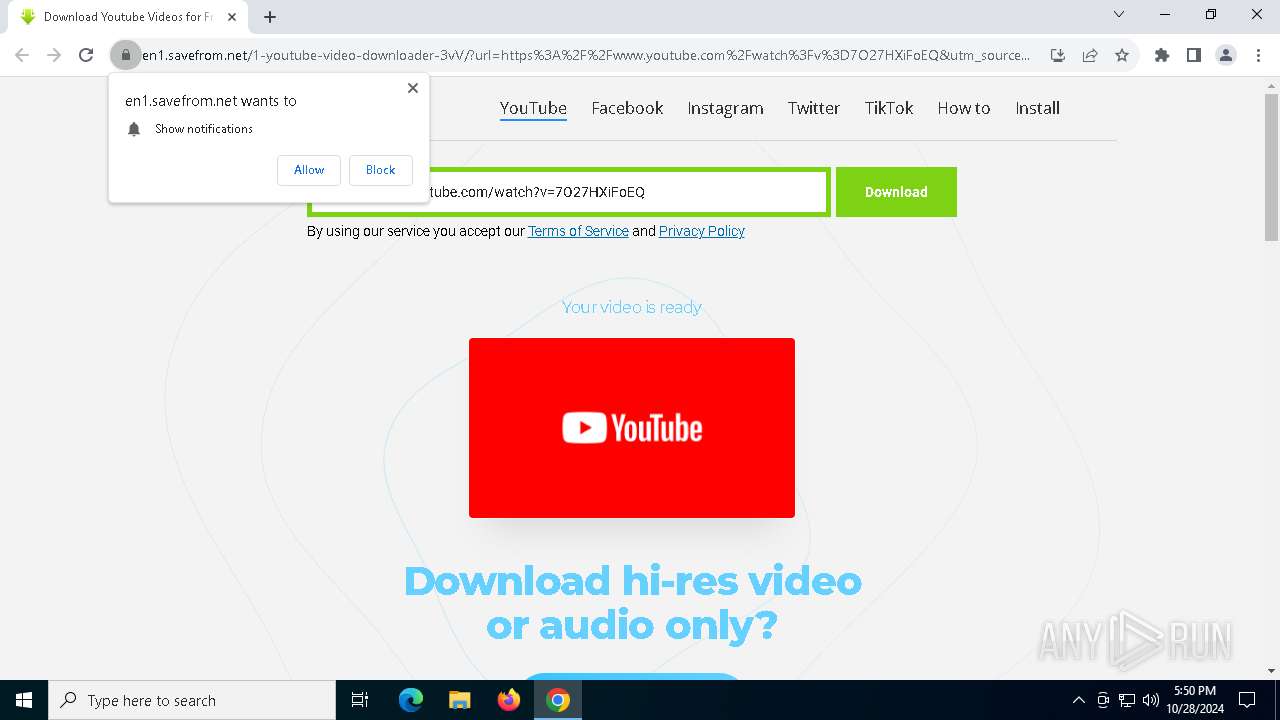Show hidden system tray icons

pyautogui.click(x=1079, y=700)
